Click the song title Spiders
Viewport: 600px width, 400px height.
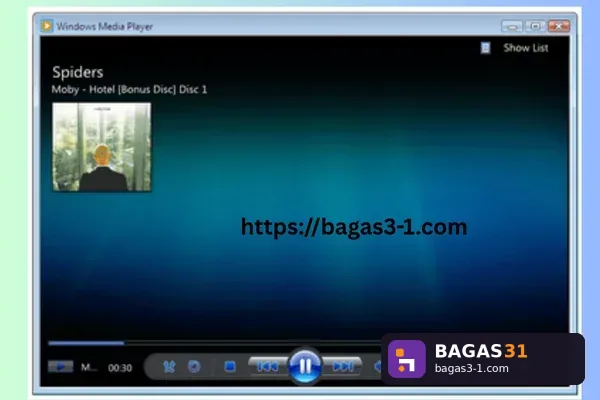pos(78,72)
